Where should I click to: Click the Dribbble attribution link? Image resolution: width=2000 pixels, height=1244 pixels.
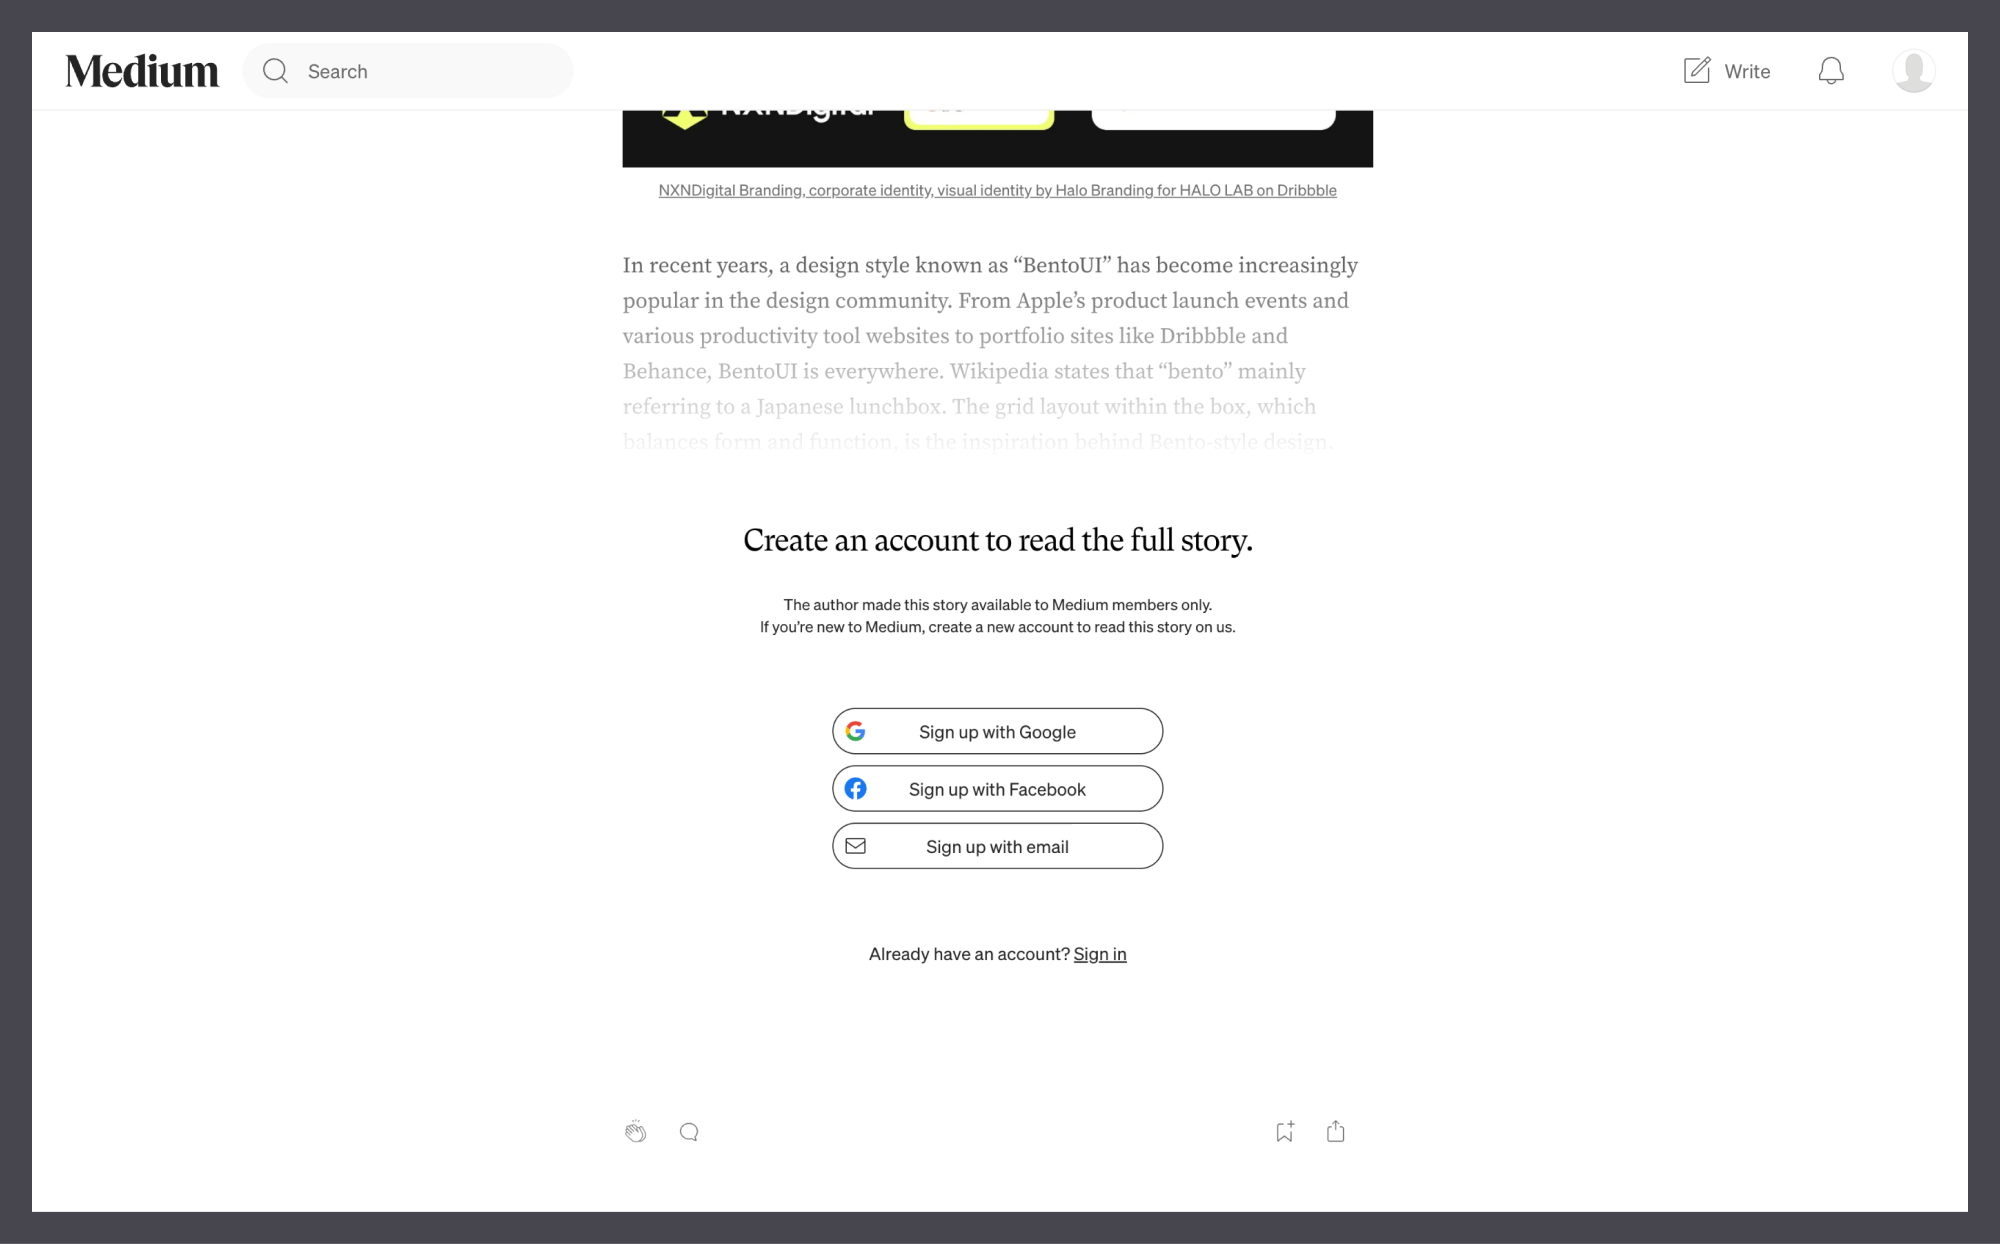pos(997,188)
